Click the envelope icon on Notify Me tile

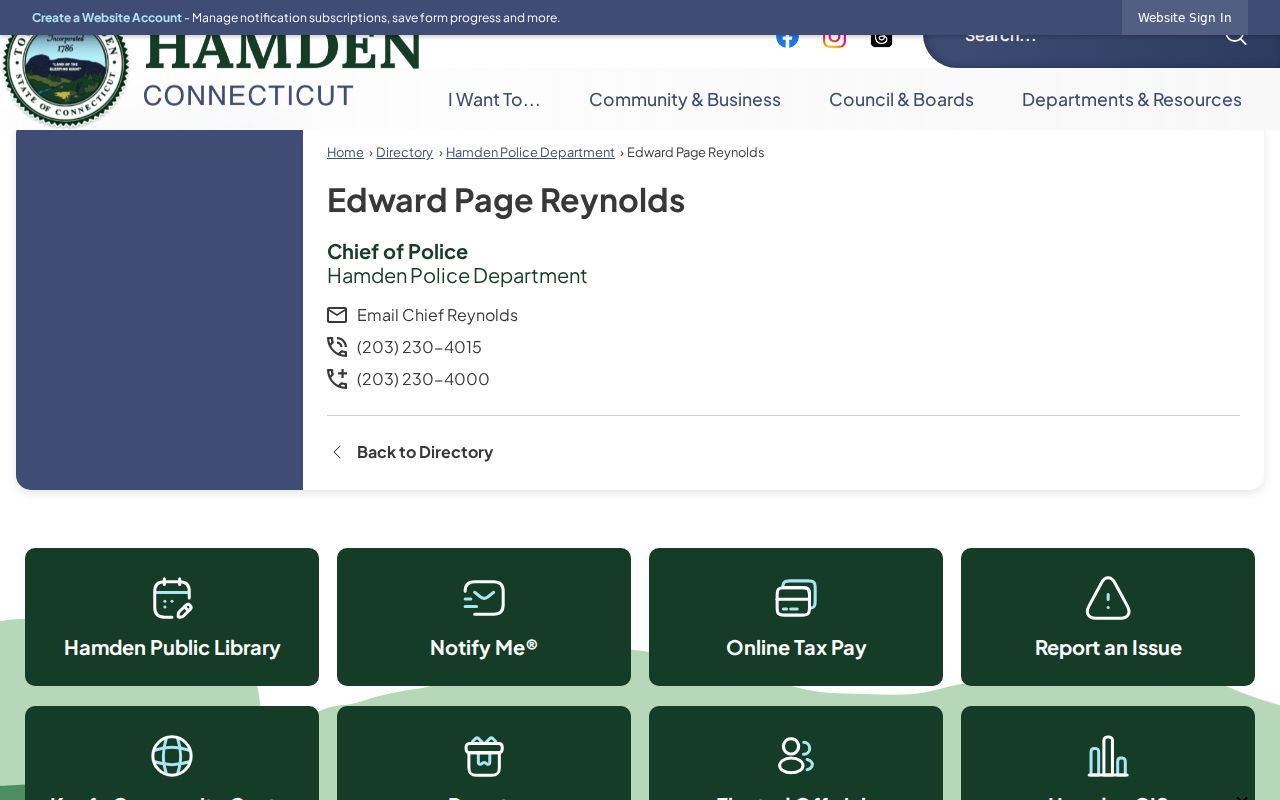click(x=484, y=598)
